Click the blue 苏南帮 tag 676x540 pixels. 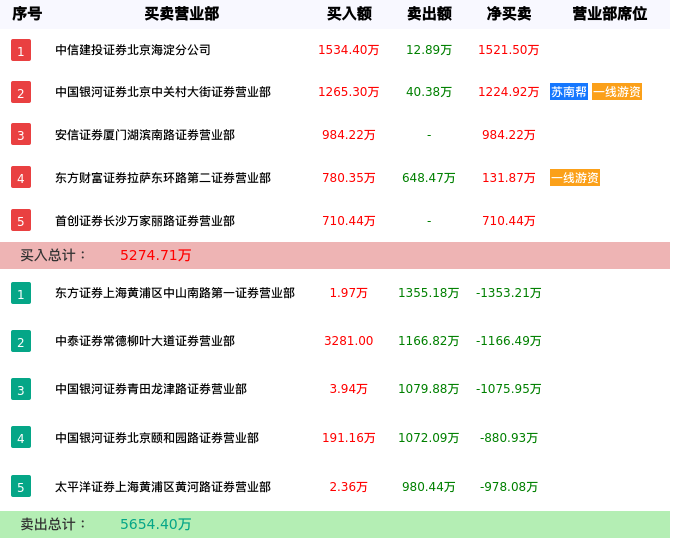pos(569,92)
